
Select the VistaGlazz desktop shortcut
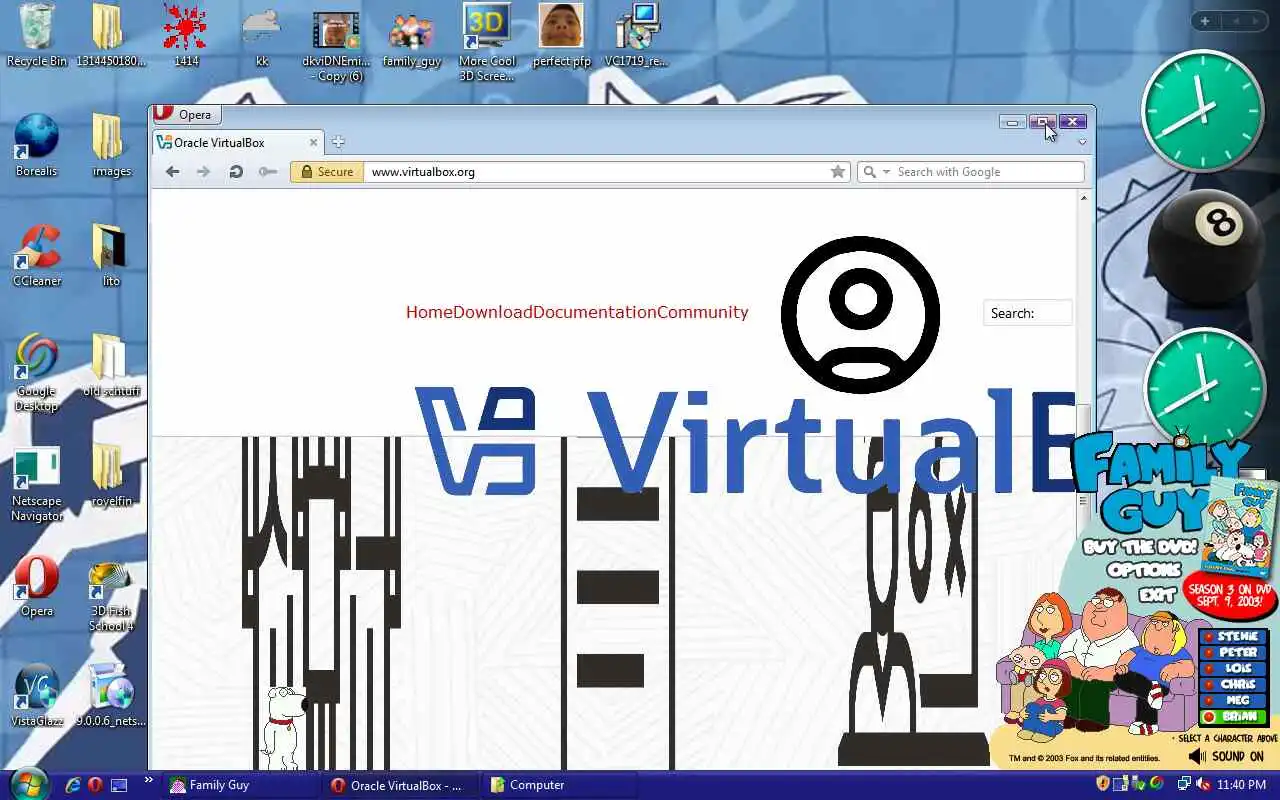click(x=37, y=695)
